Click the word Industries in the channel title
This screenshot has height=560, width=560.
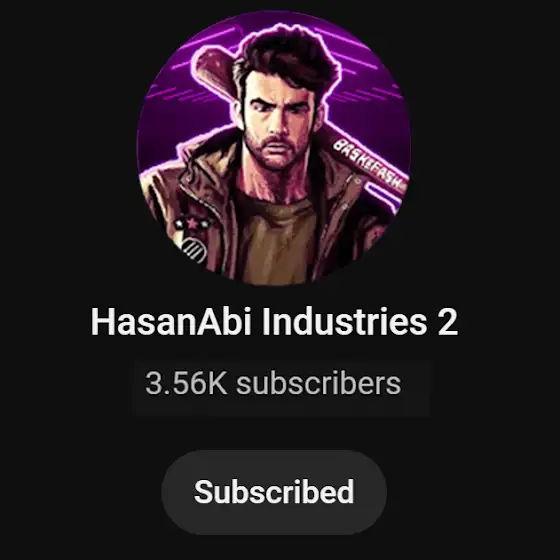point(345,322)
